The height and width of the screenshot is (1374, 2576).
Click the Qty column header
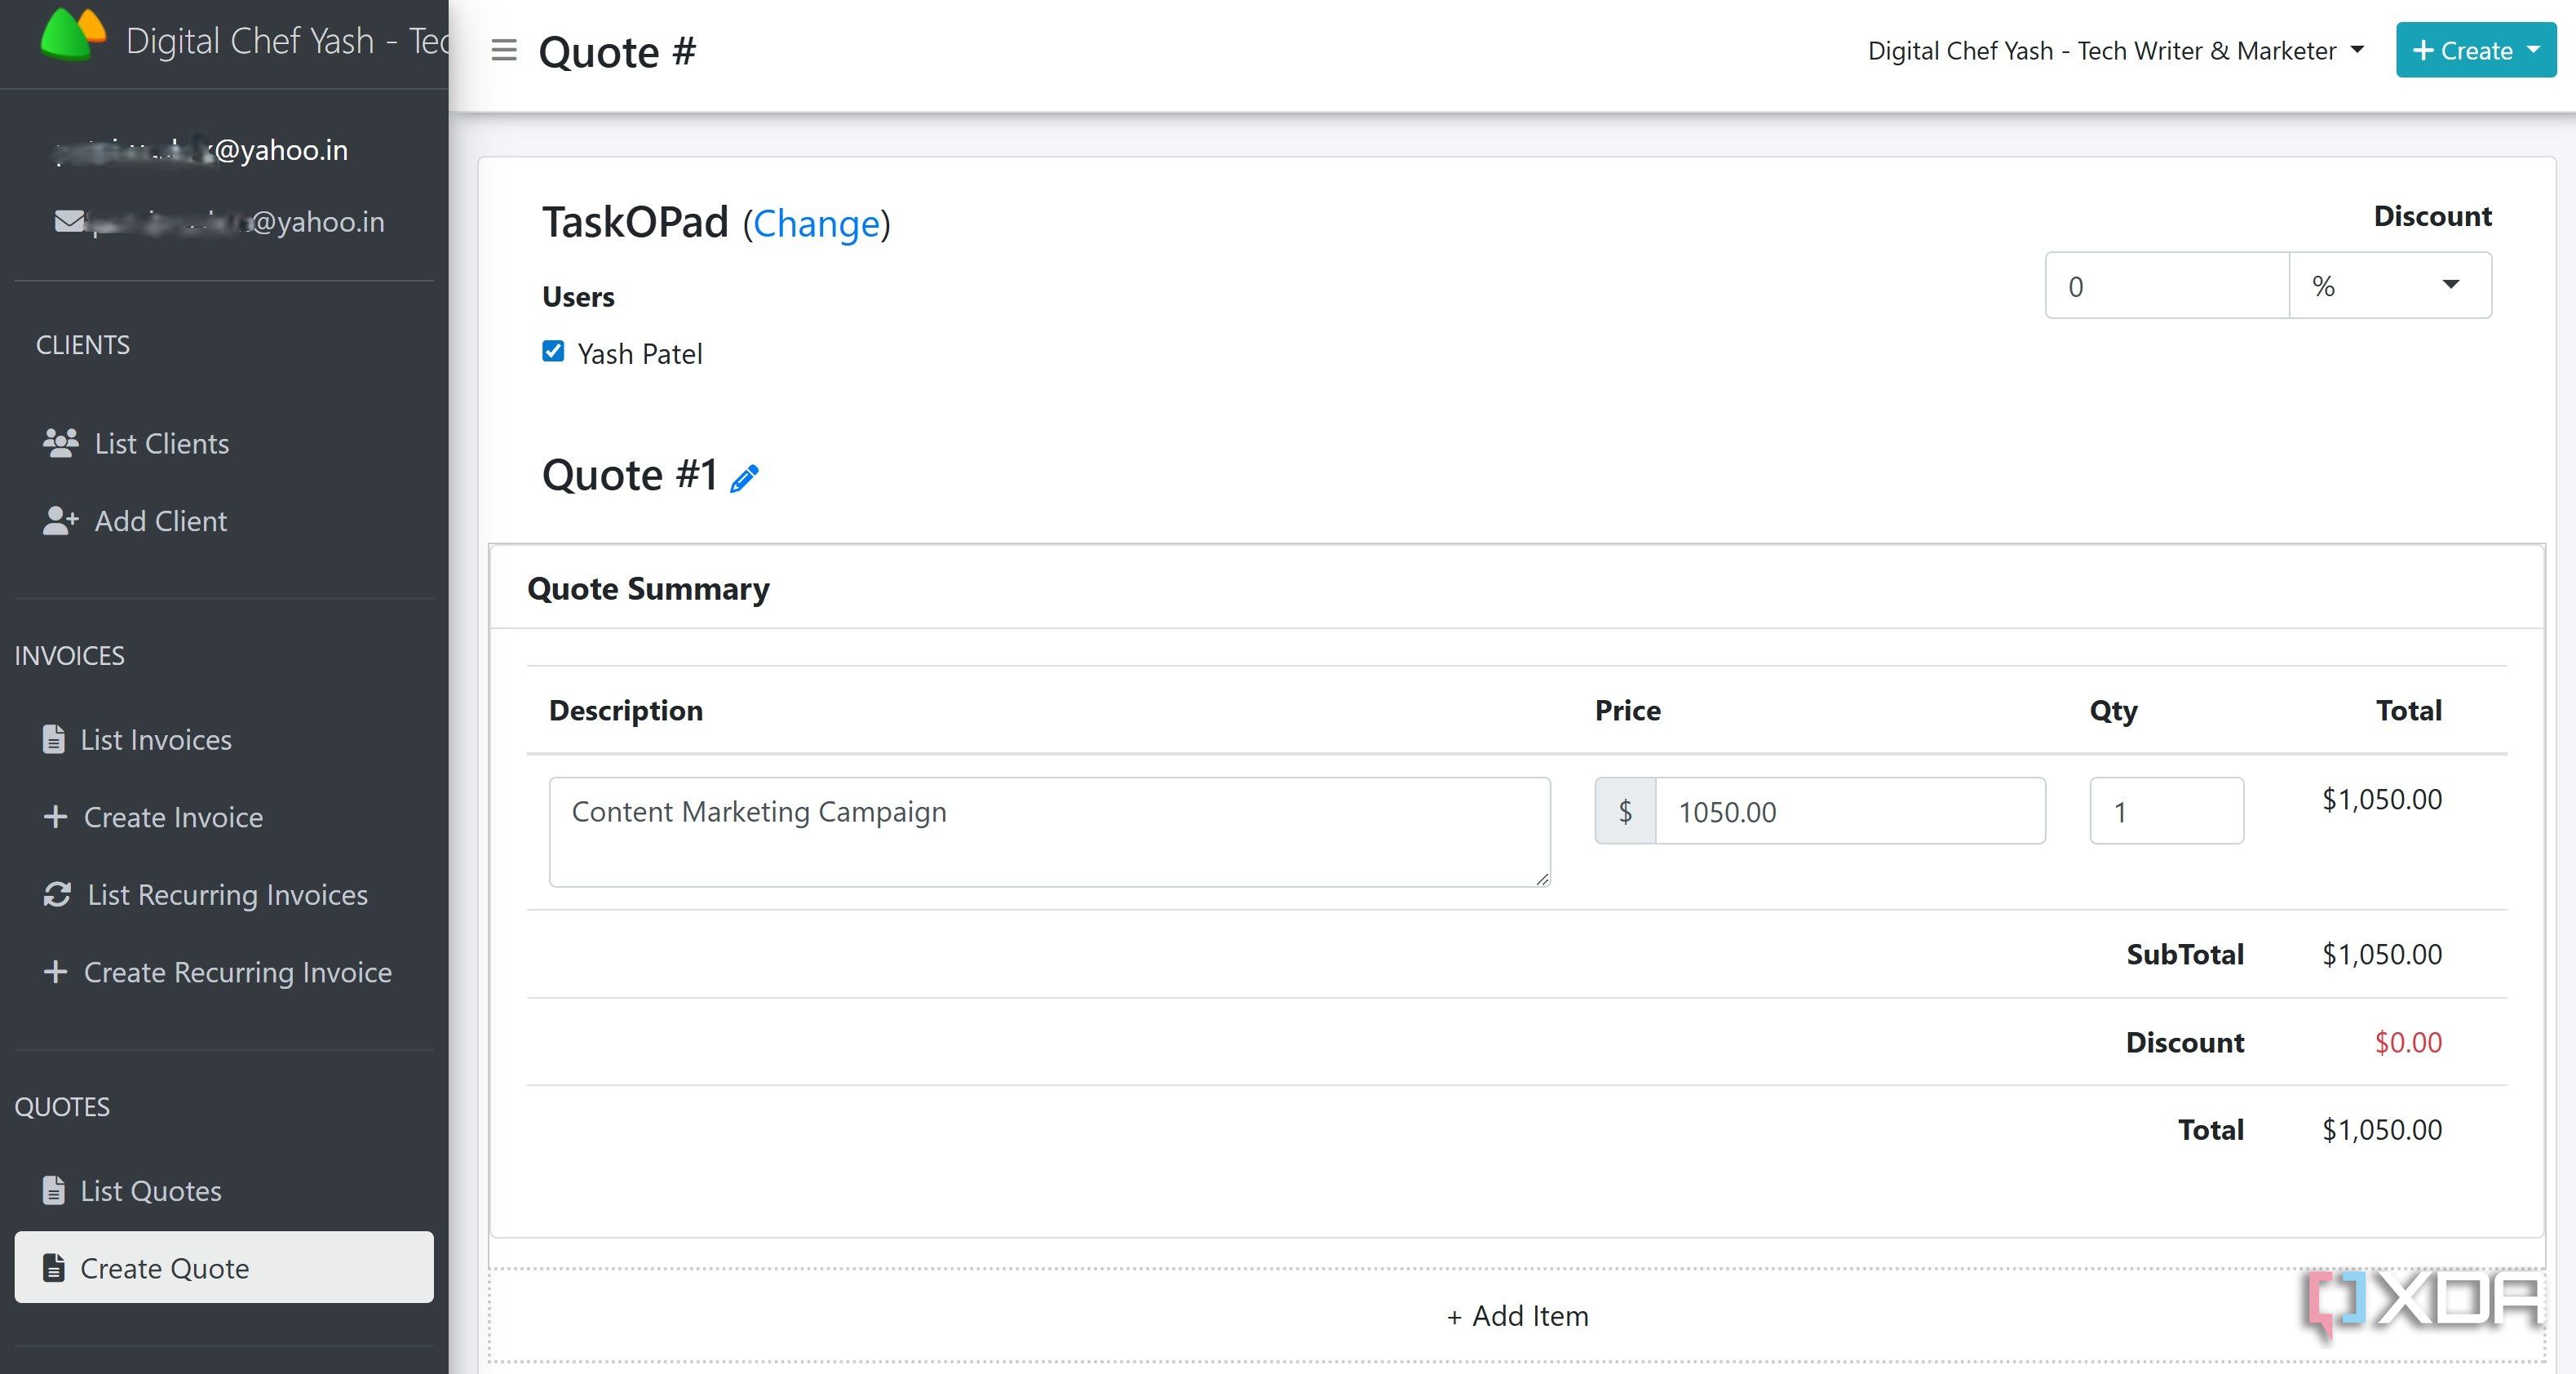point(2113,710)
